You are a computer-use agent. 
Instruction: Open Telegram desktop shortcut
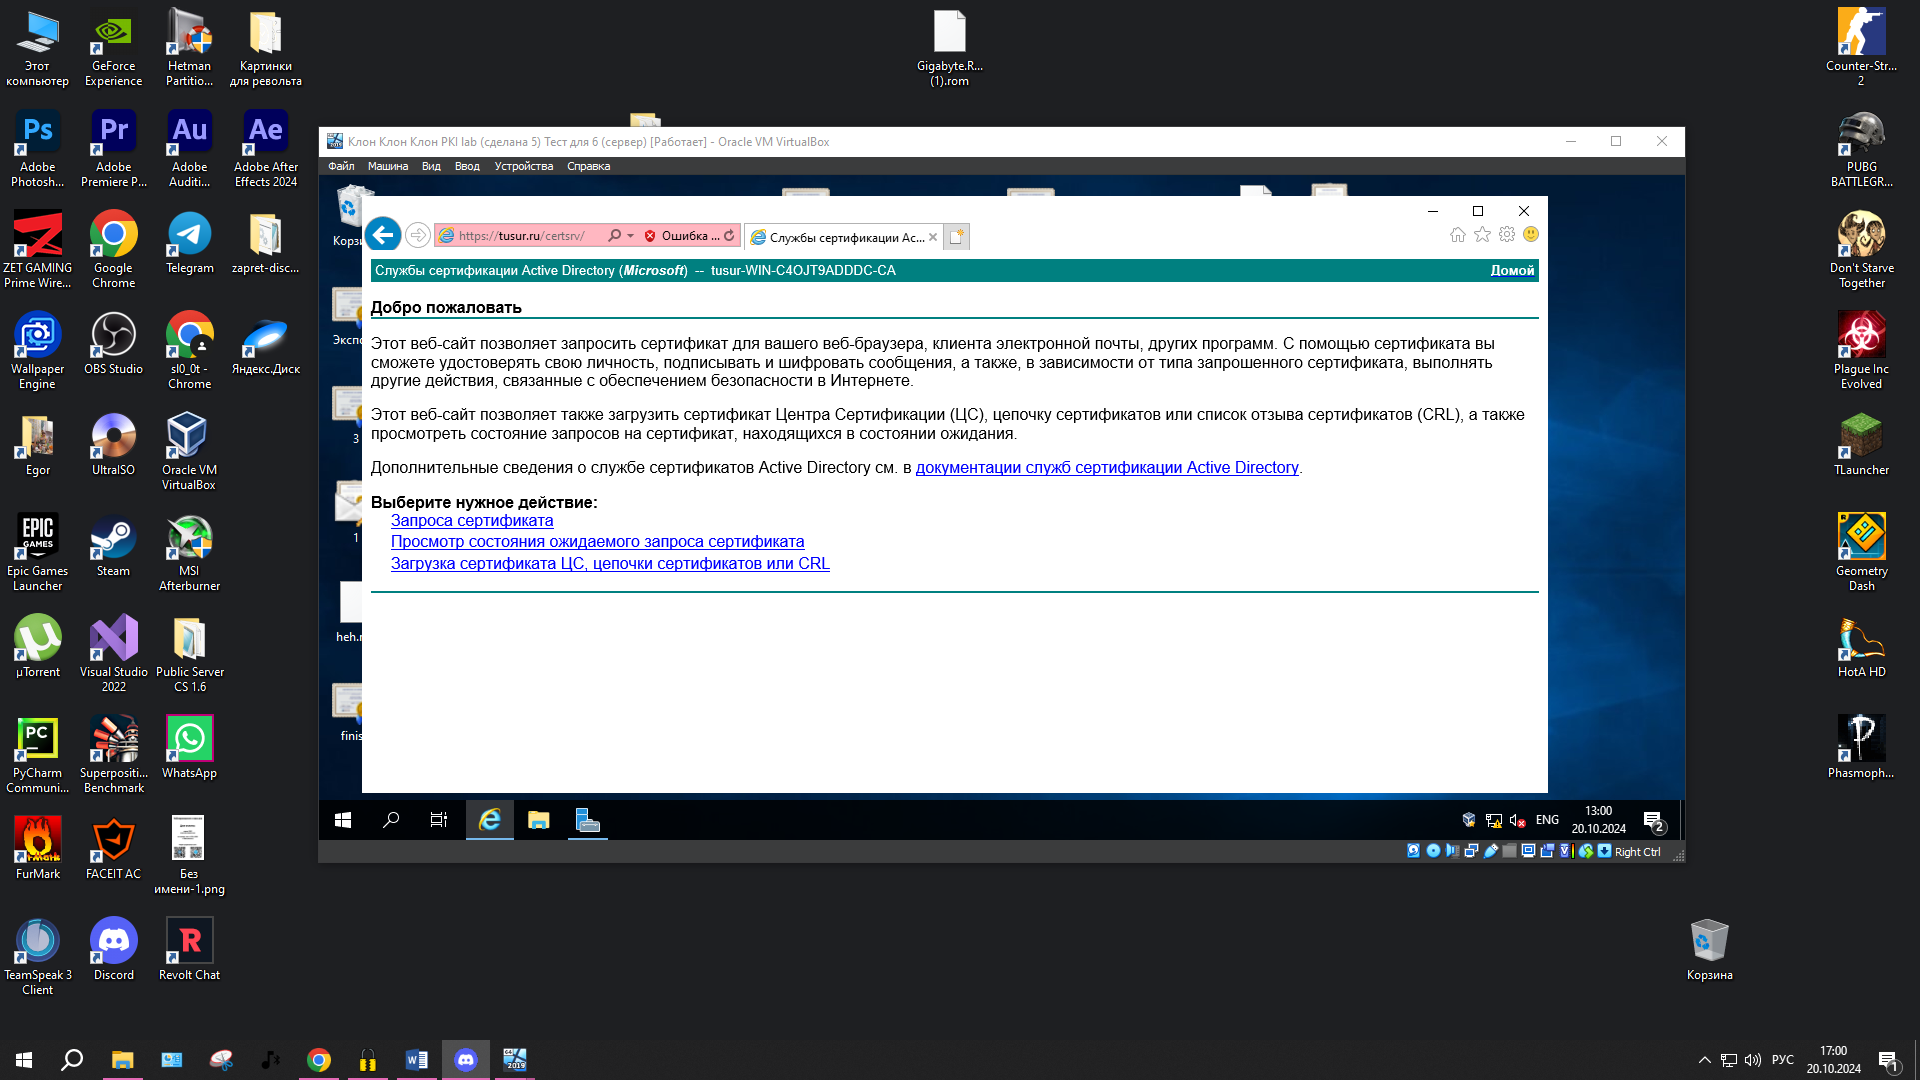tap(189, 242)
